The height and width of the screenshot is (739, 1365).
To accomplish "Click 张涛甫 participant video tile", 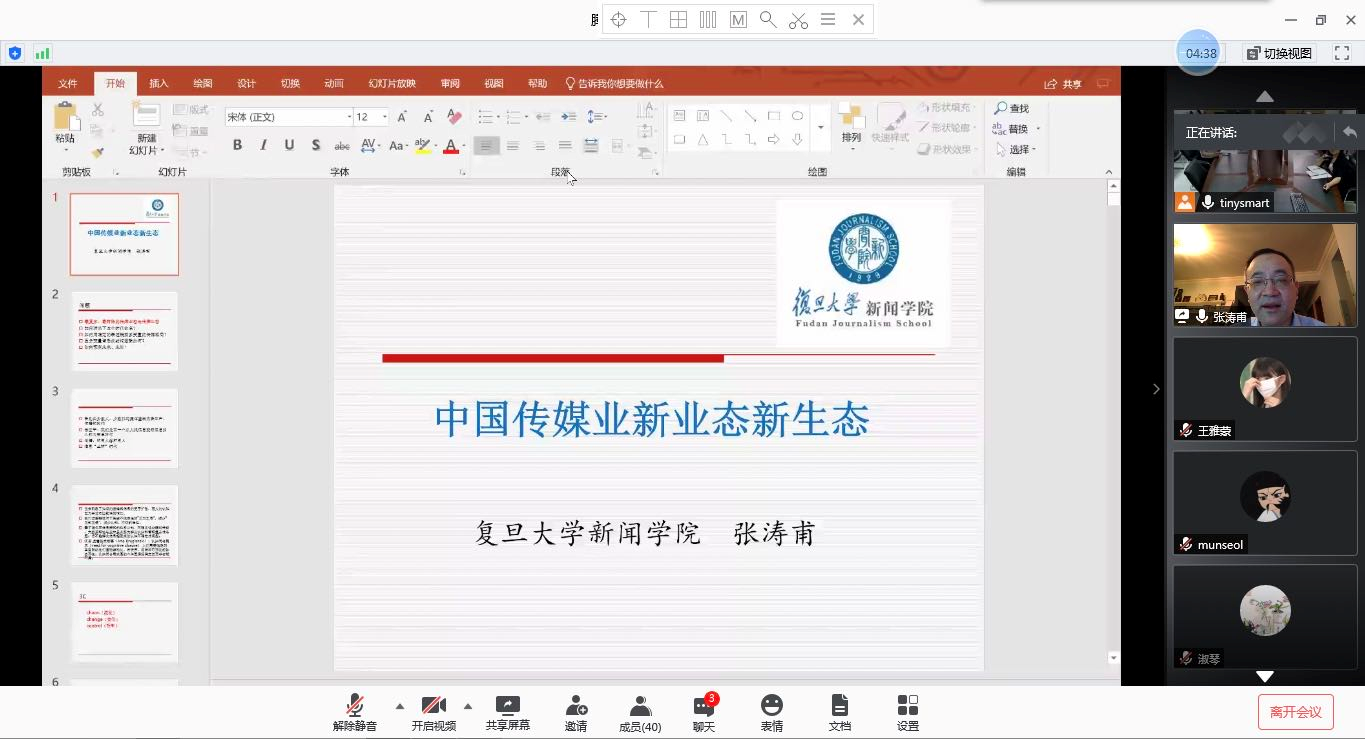I will click(1265, 275).
